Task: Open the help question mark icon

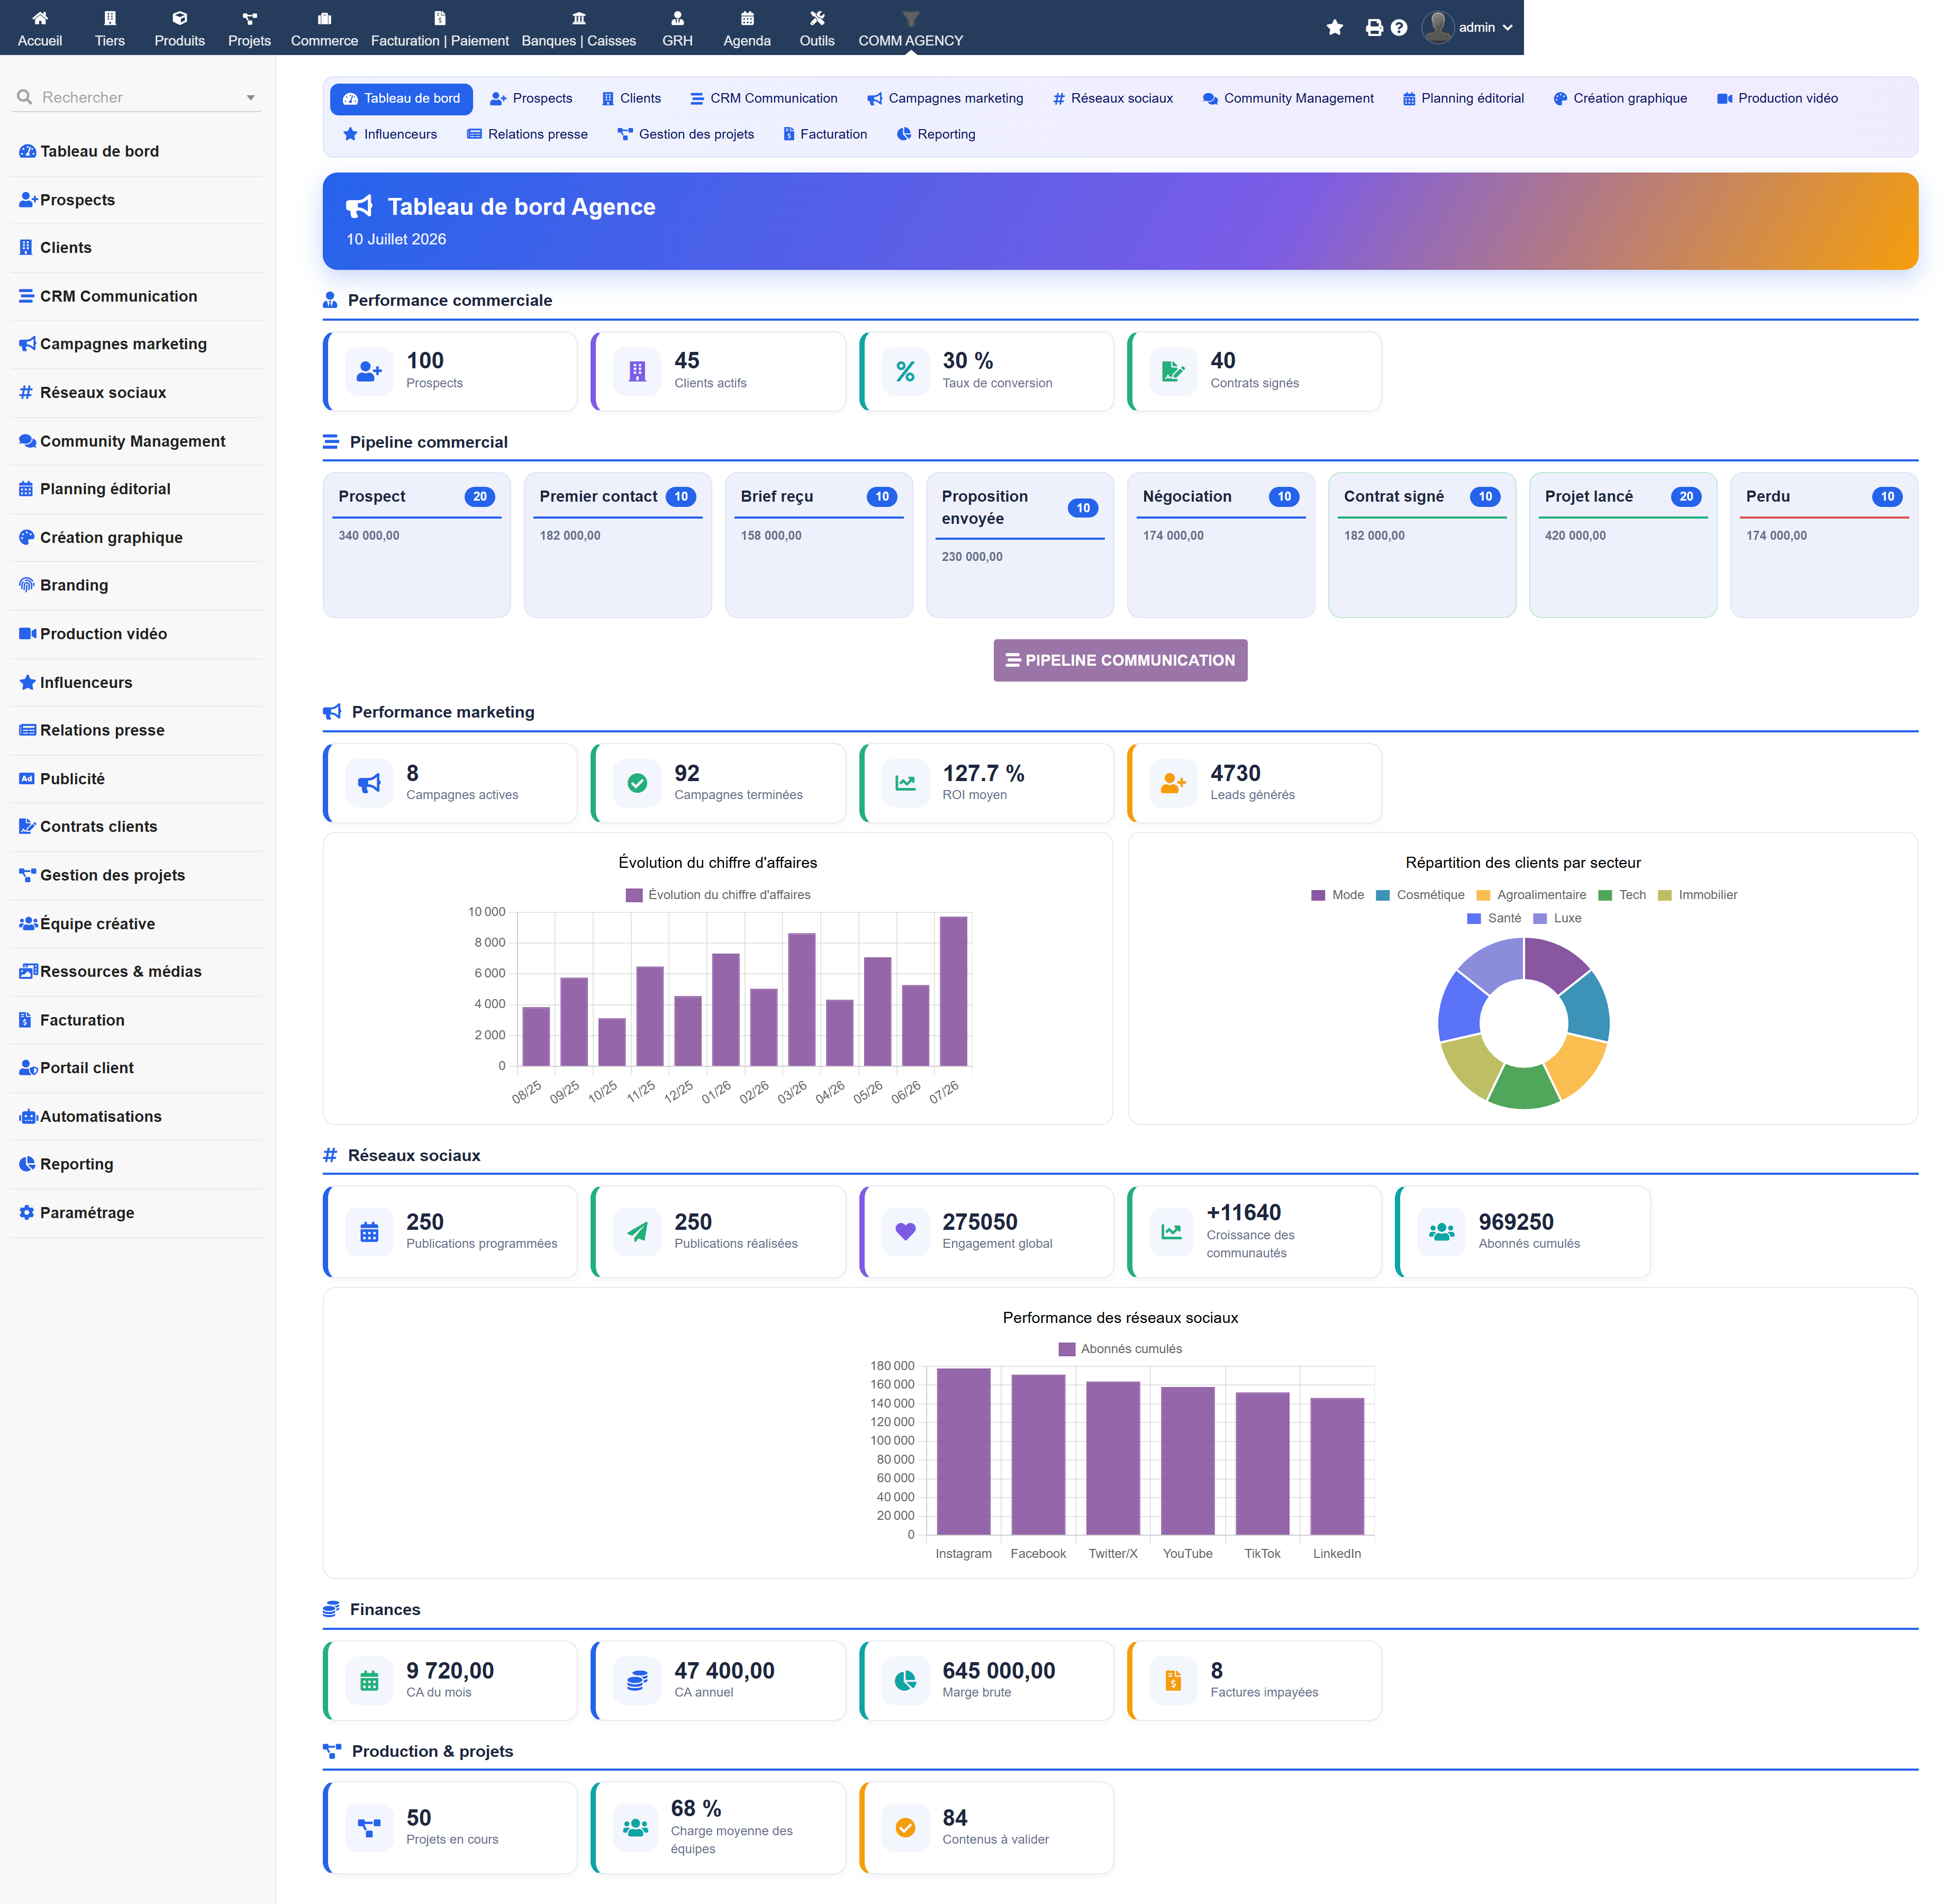Action: (1399, 27)
